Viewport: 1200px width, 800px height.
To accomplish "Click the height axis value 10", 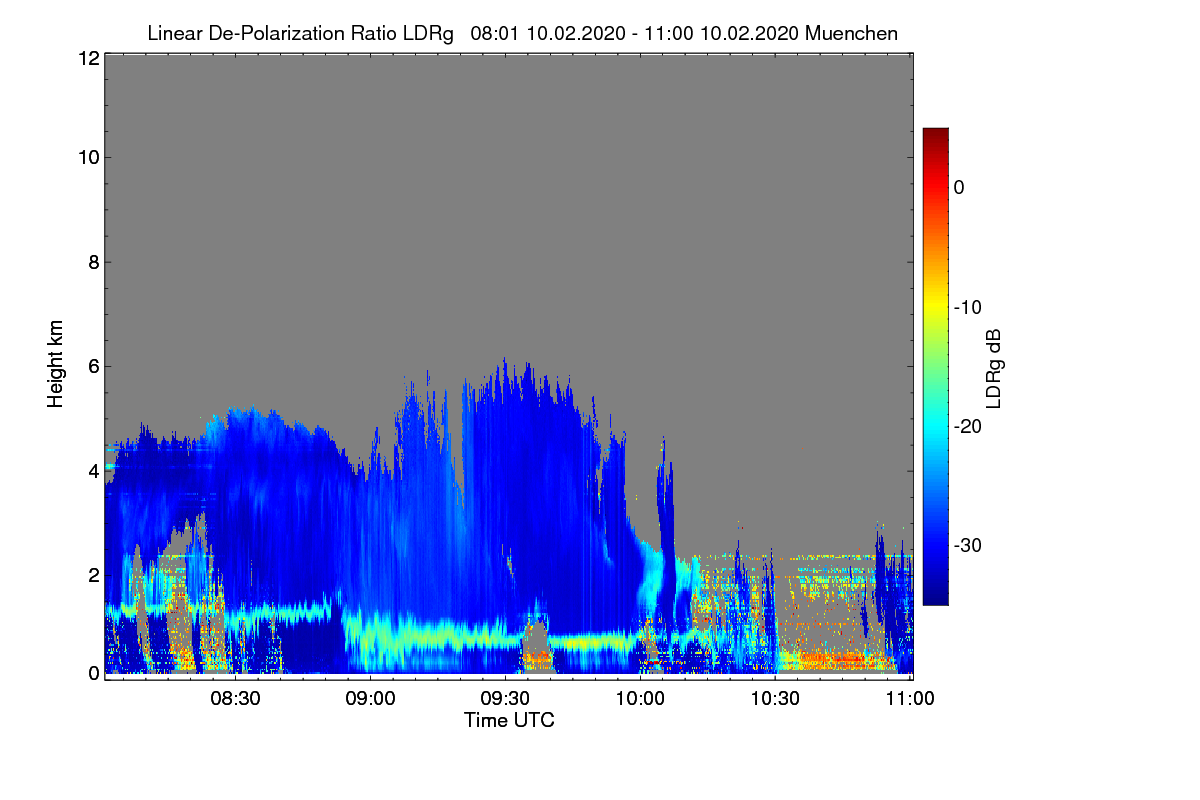I will pyautogui.click(x=87, y=157).
